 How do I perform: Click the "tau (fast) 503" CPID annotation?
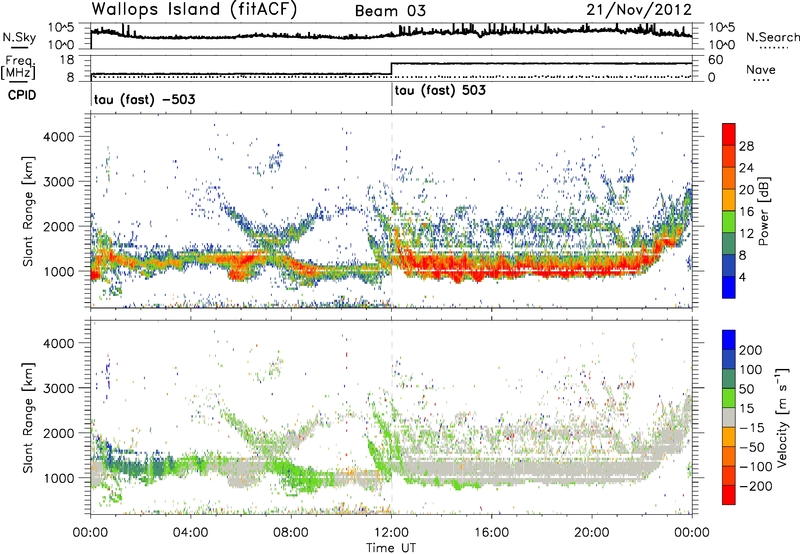click(x=440, y=91)
